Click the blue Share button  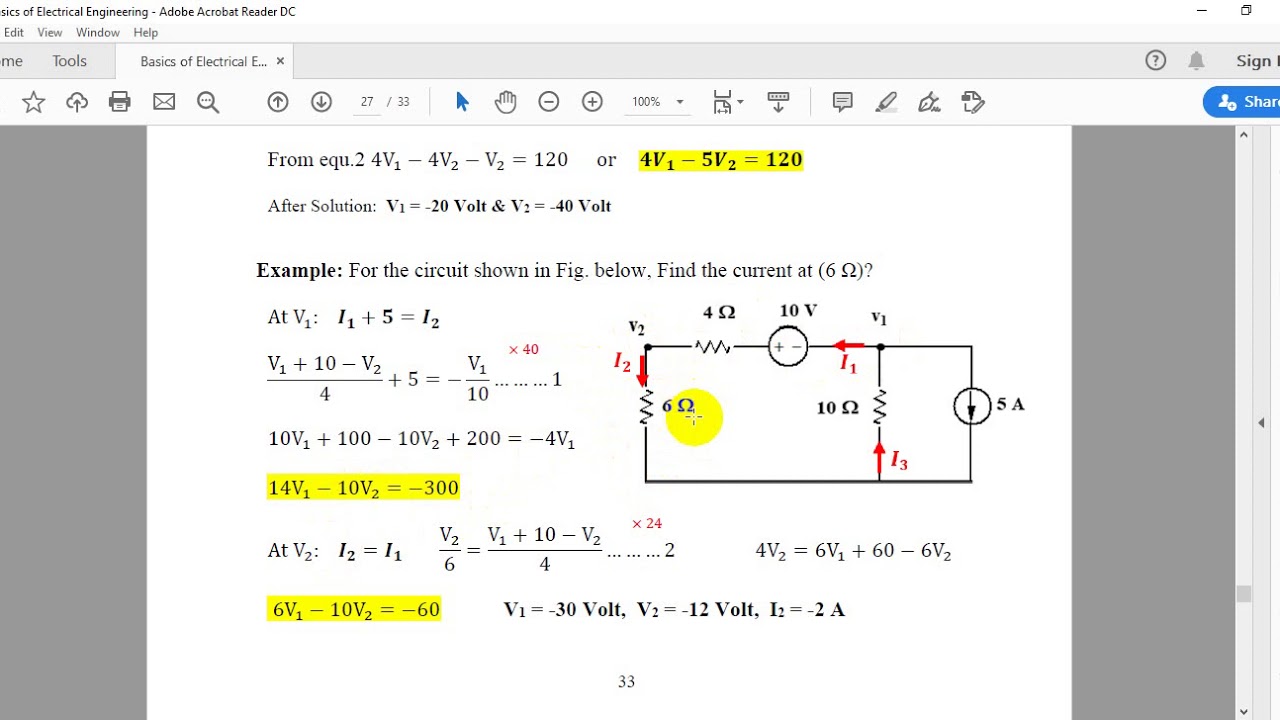pos(1242,102)
